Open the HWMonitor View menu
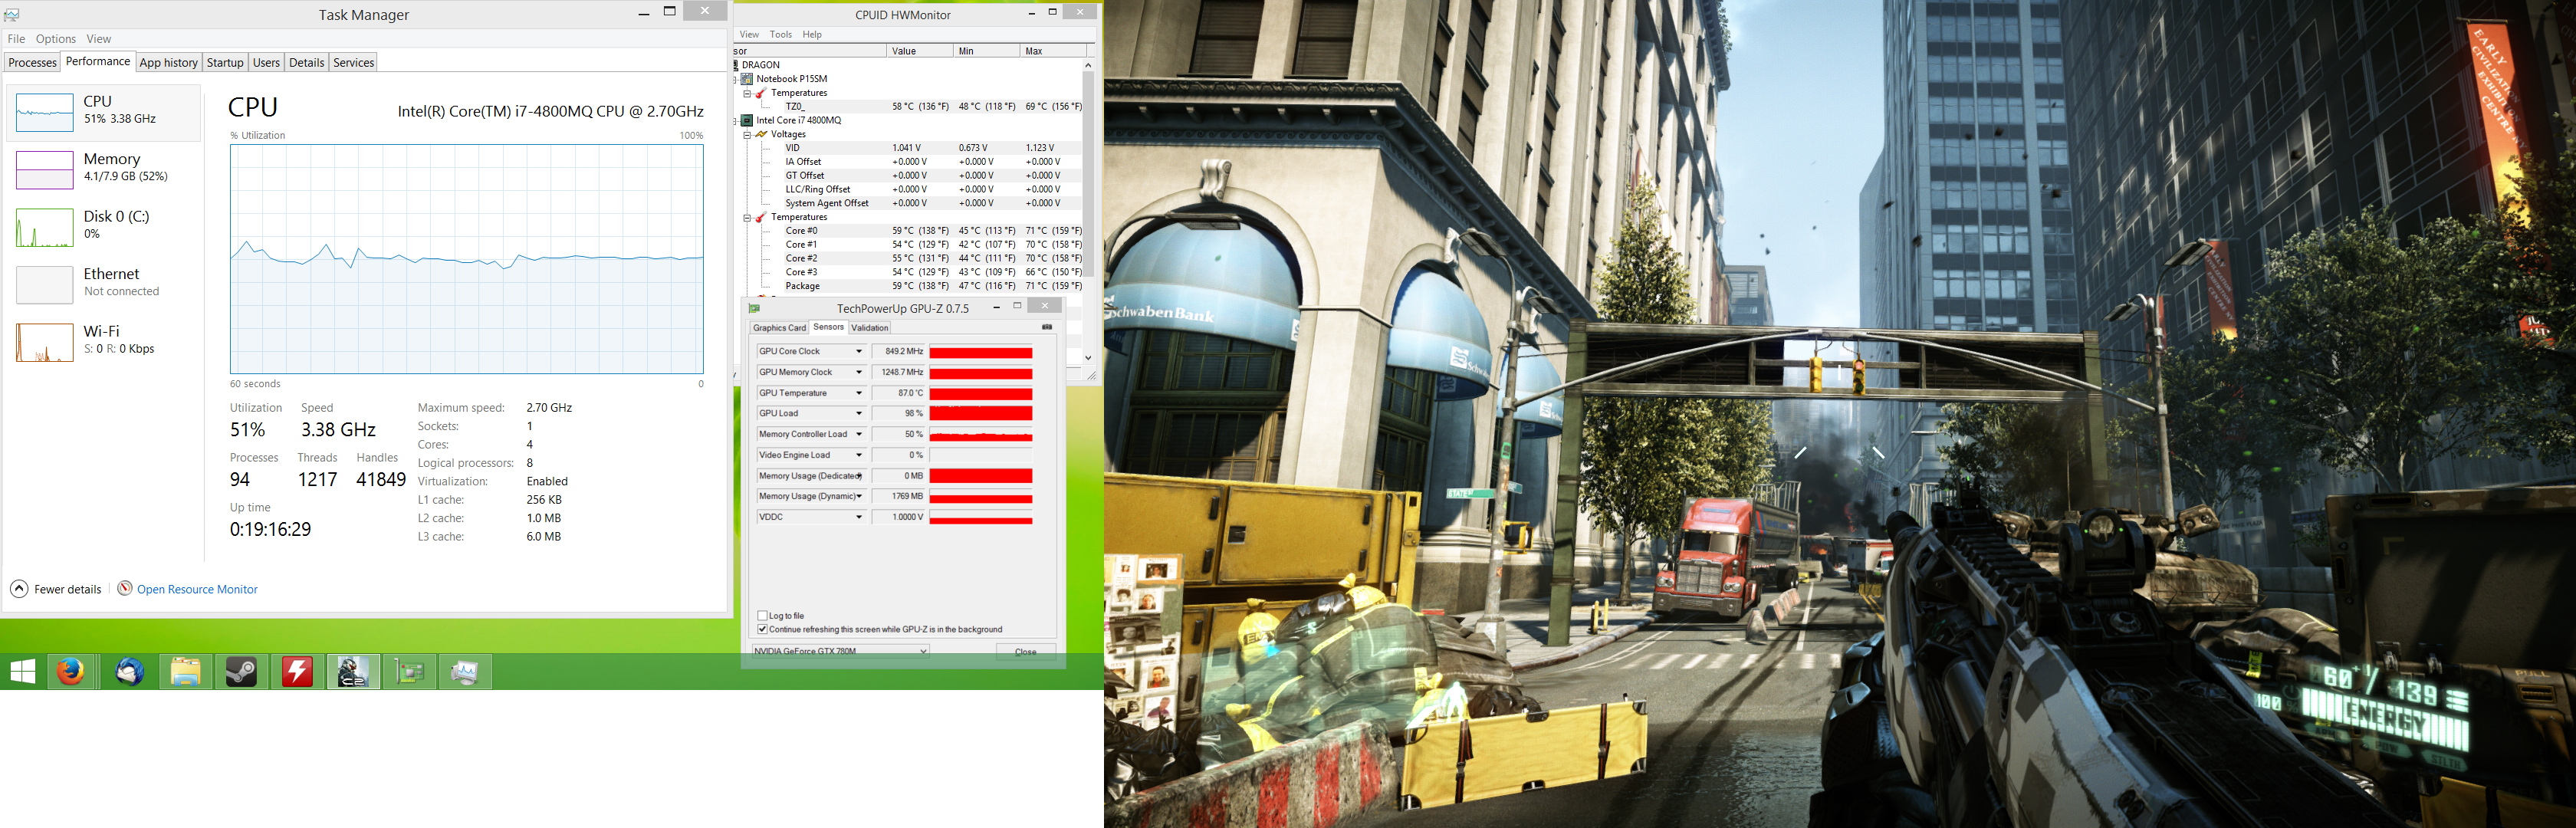2576x828 pixels. tap(749, 35)
